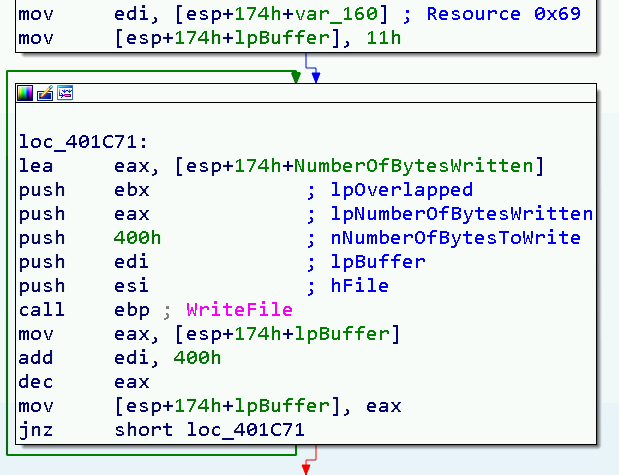The height and width of the screenshot is (475, 619).
Task: Click var_160 in the mov edi instruction
Action: 337,14
